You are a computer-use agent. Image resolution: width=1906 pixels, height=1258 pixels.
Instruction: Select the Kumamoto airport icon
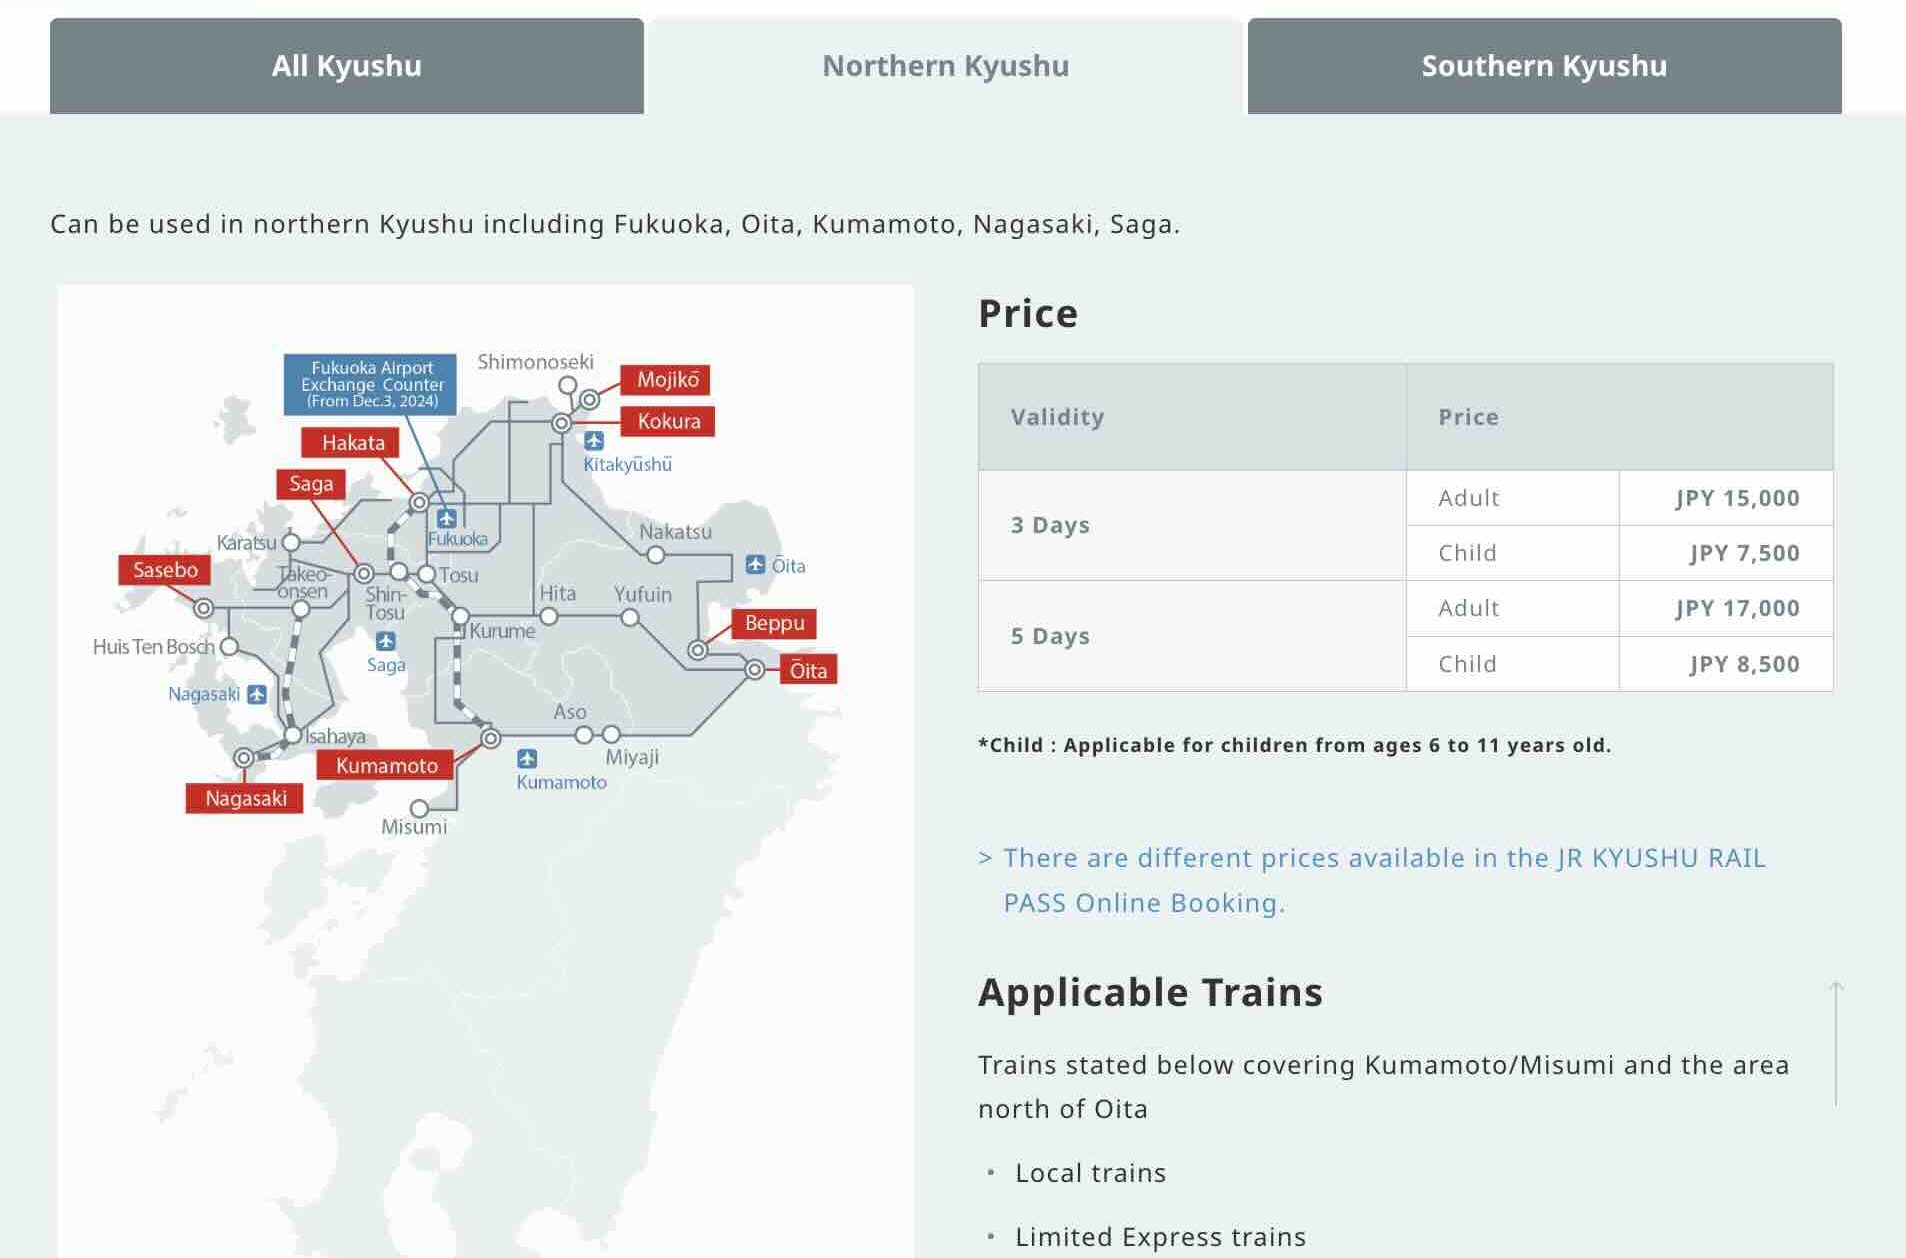pos(528,756)
